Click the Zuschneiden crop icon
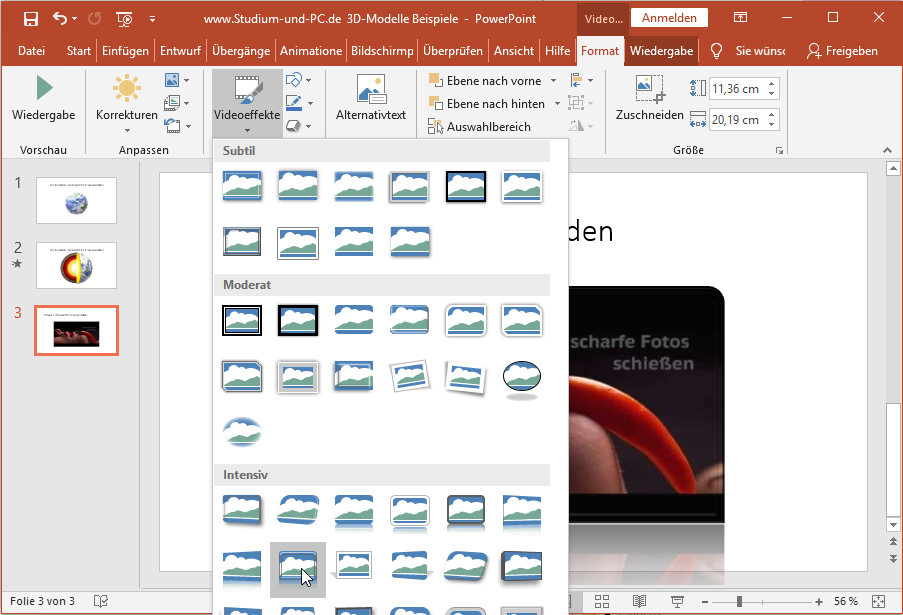Viewport: 903px width, 615px height. click(650, 88)
